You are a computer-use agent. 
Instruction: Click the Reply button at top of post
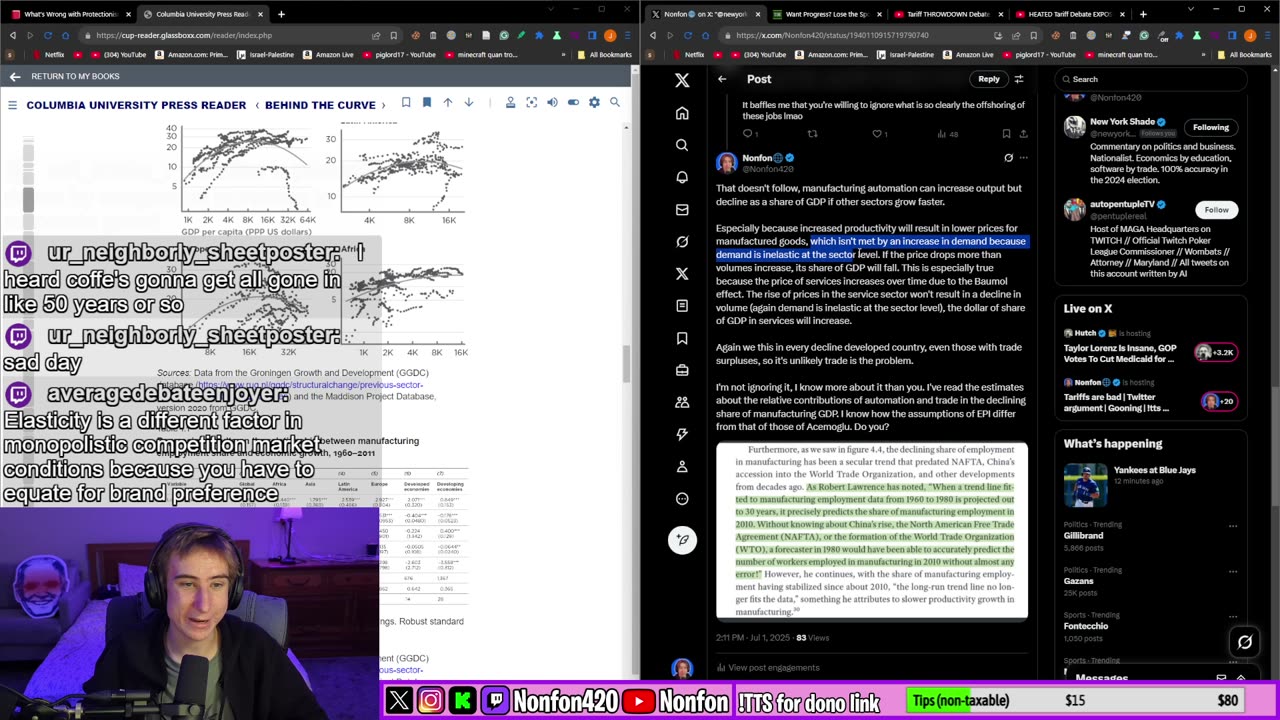tap(989, 79)
